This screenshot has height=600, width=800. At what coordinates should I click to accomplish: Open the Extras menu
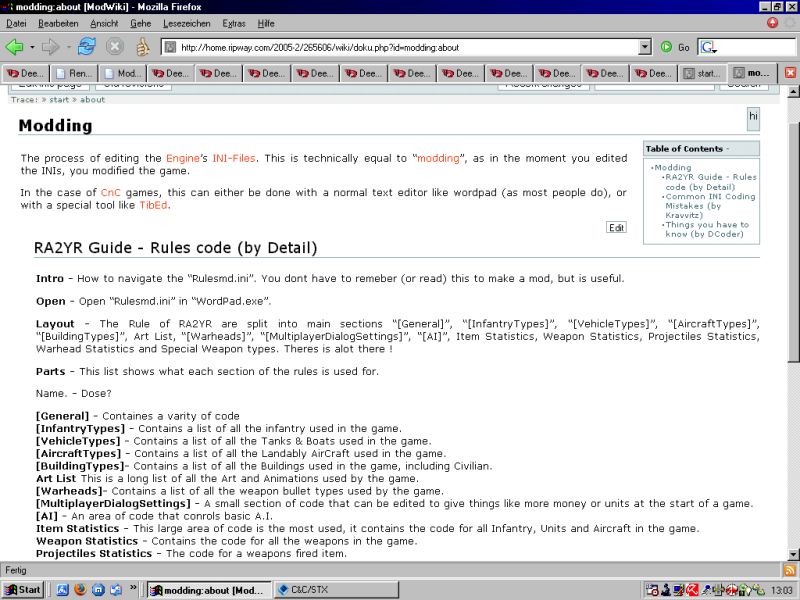pyautogui.click(x=234, y=23)
